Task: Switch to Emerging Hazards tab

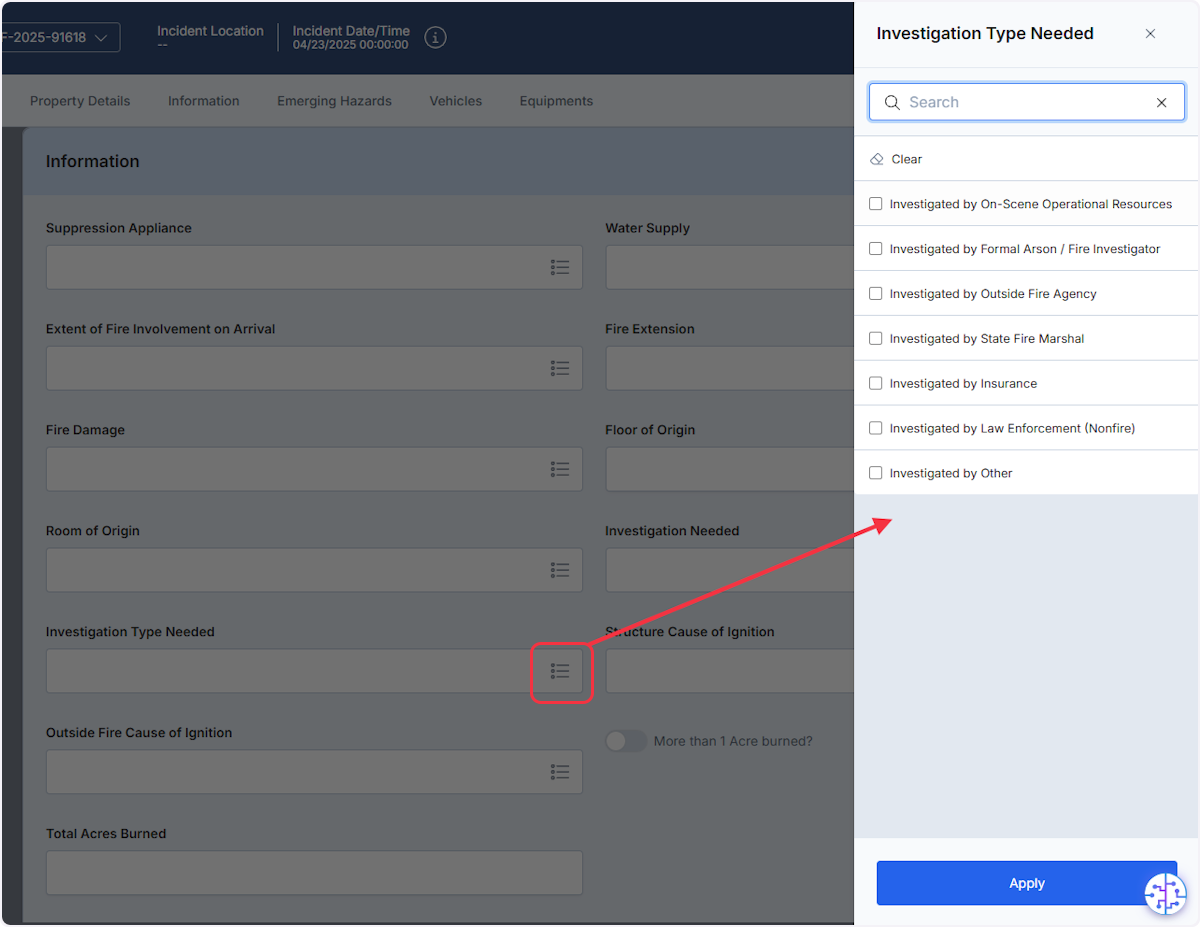Action: click(x=334, y=101)
